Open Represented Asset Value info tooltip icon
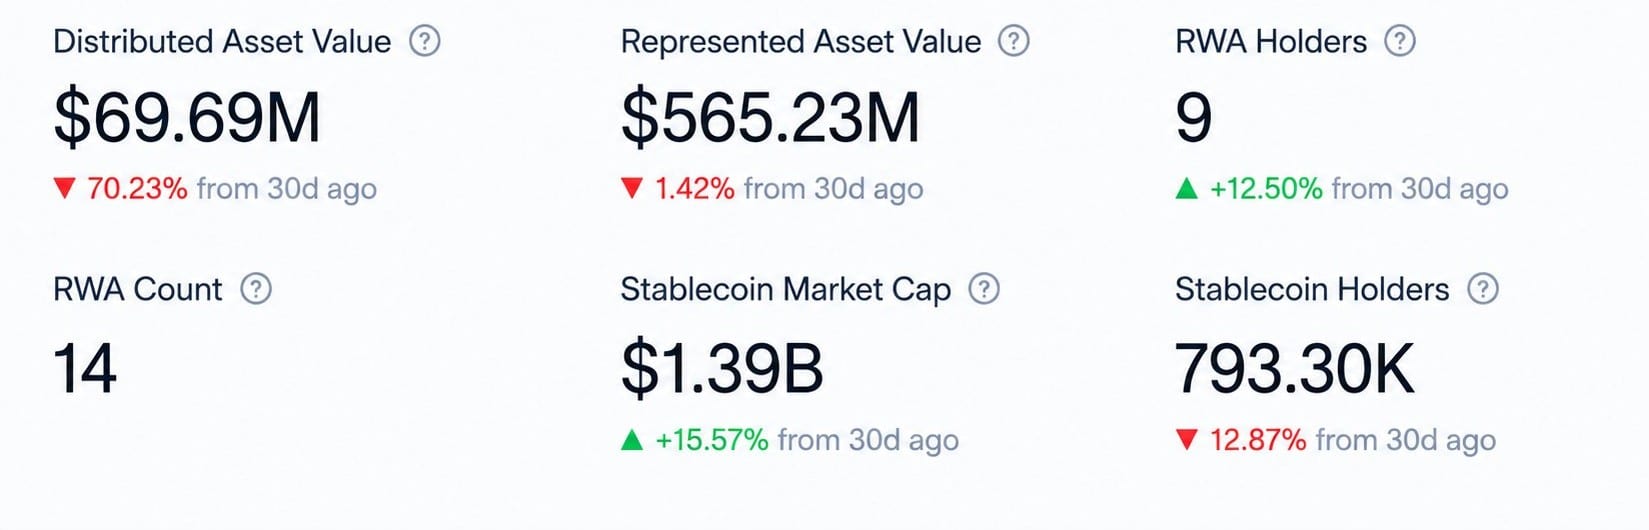The image size is (1649, 530). (x=1014, y=41)
